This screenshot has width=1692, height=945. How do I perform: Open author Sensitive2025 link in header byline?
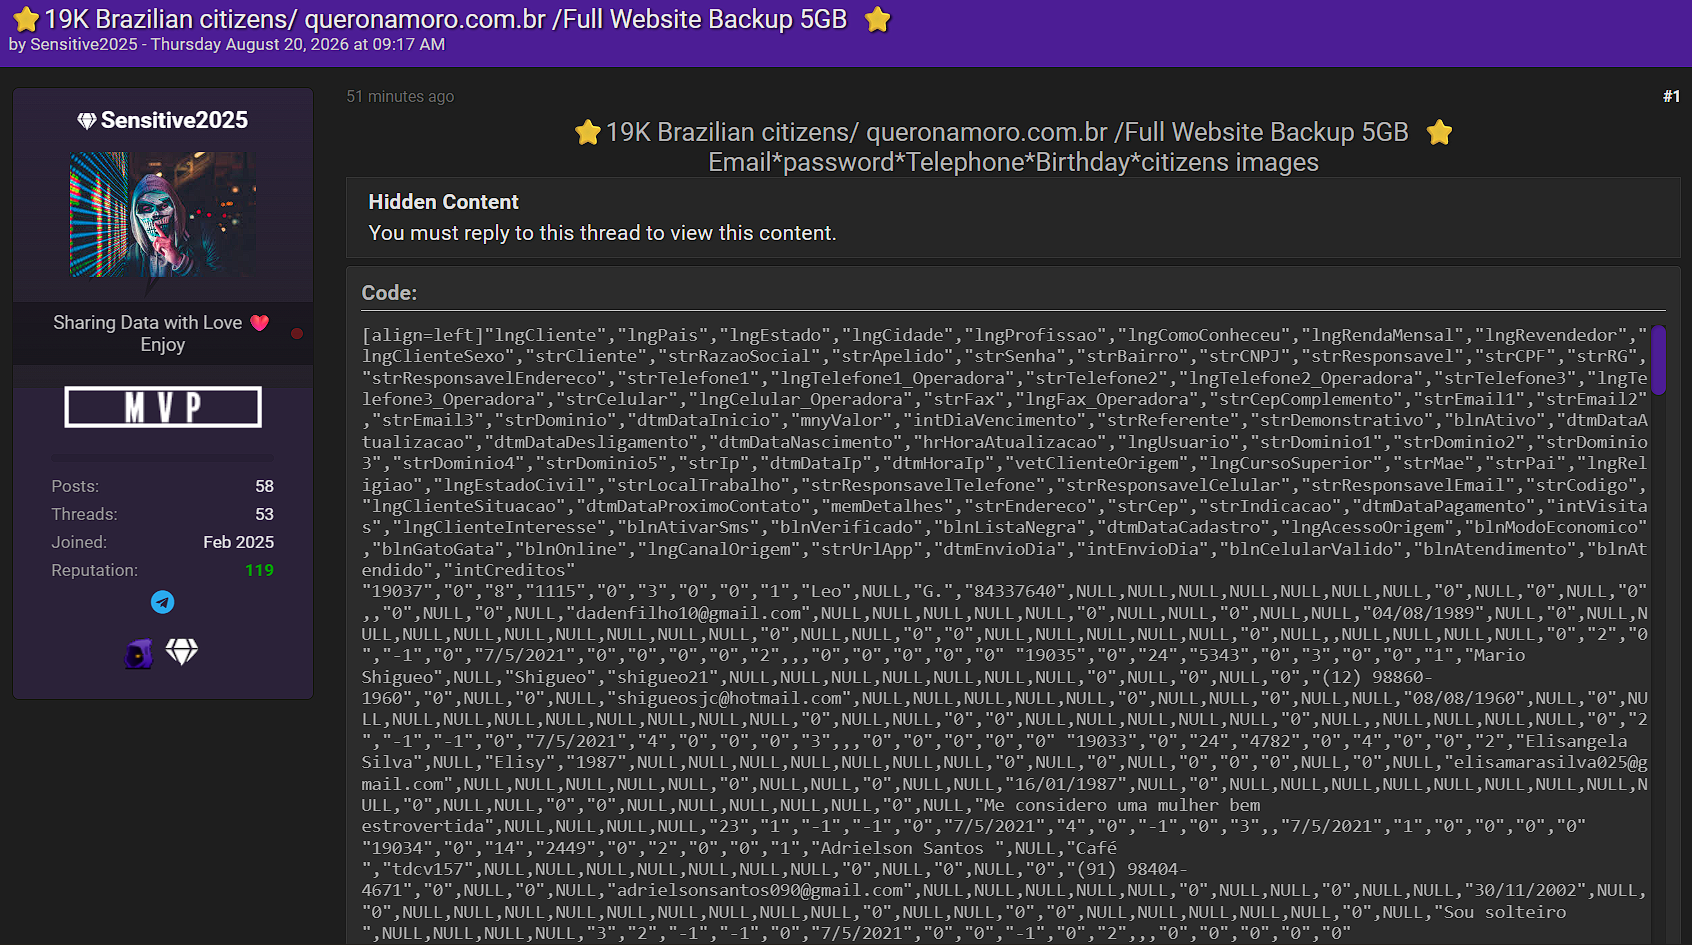point(84,45)
